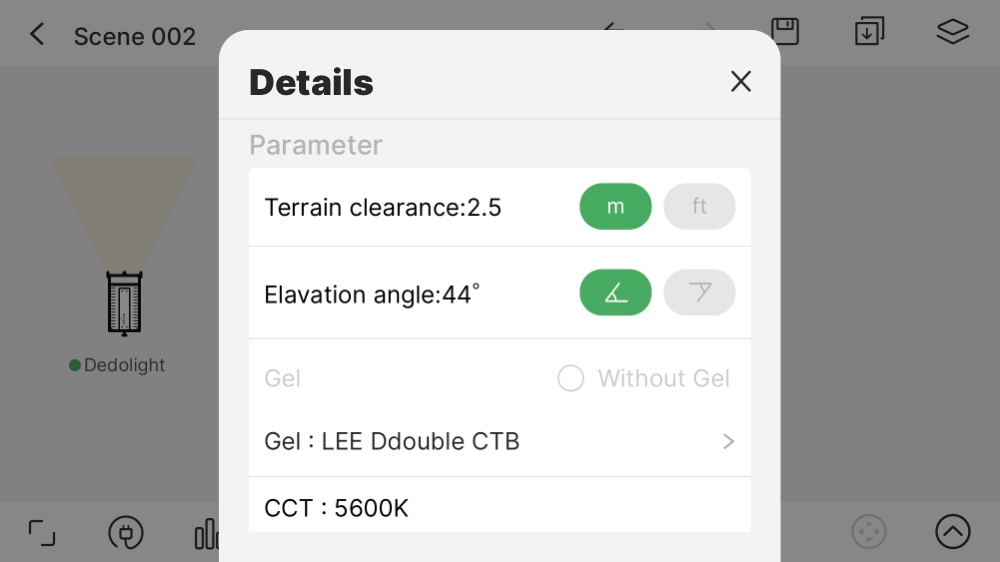
Task: Tap the Terrain clearance 2.5 value
Action: point(383,208)
